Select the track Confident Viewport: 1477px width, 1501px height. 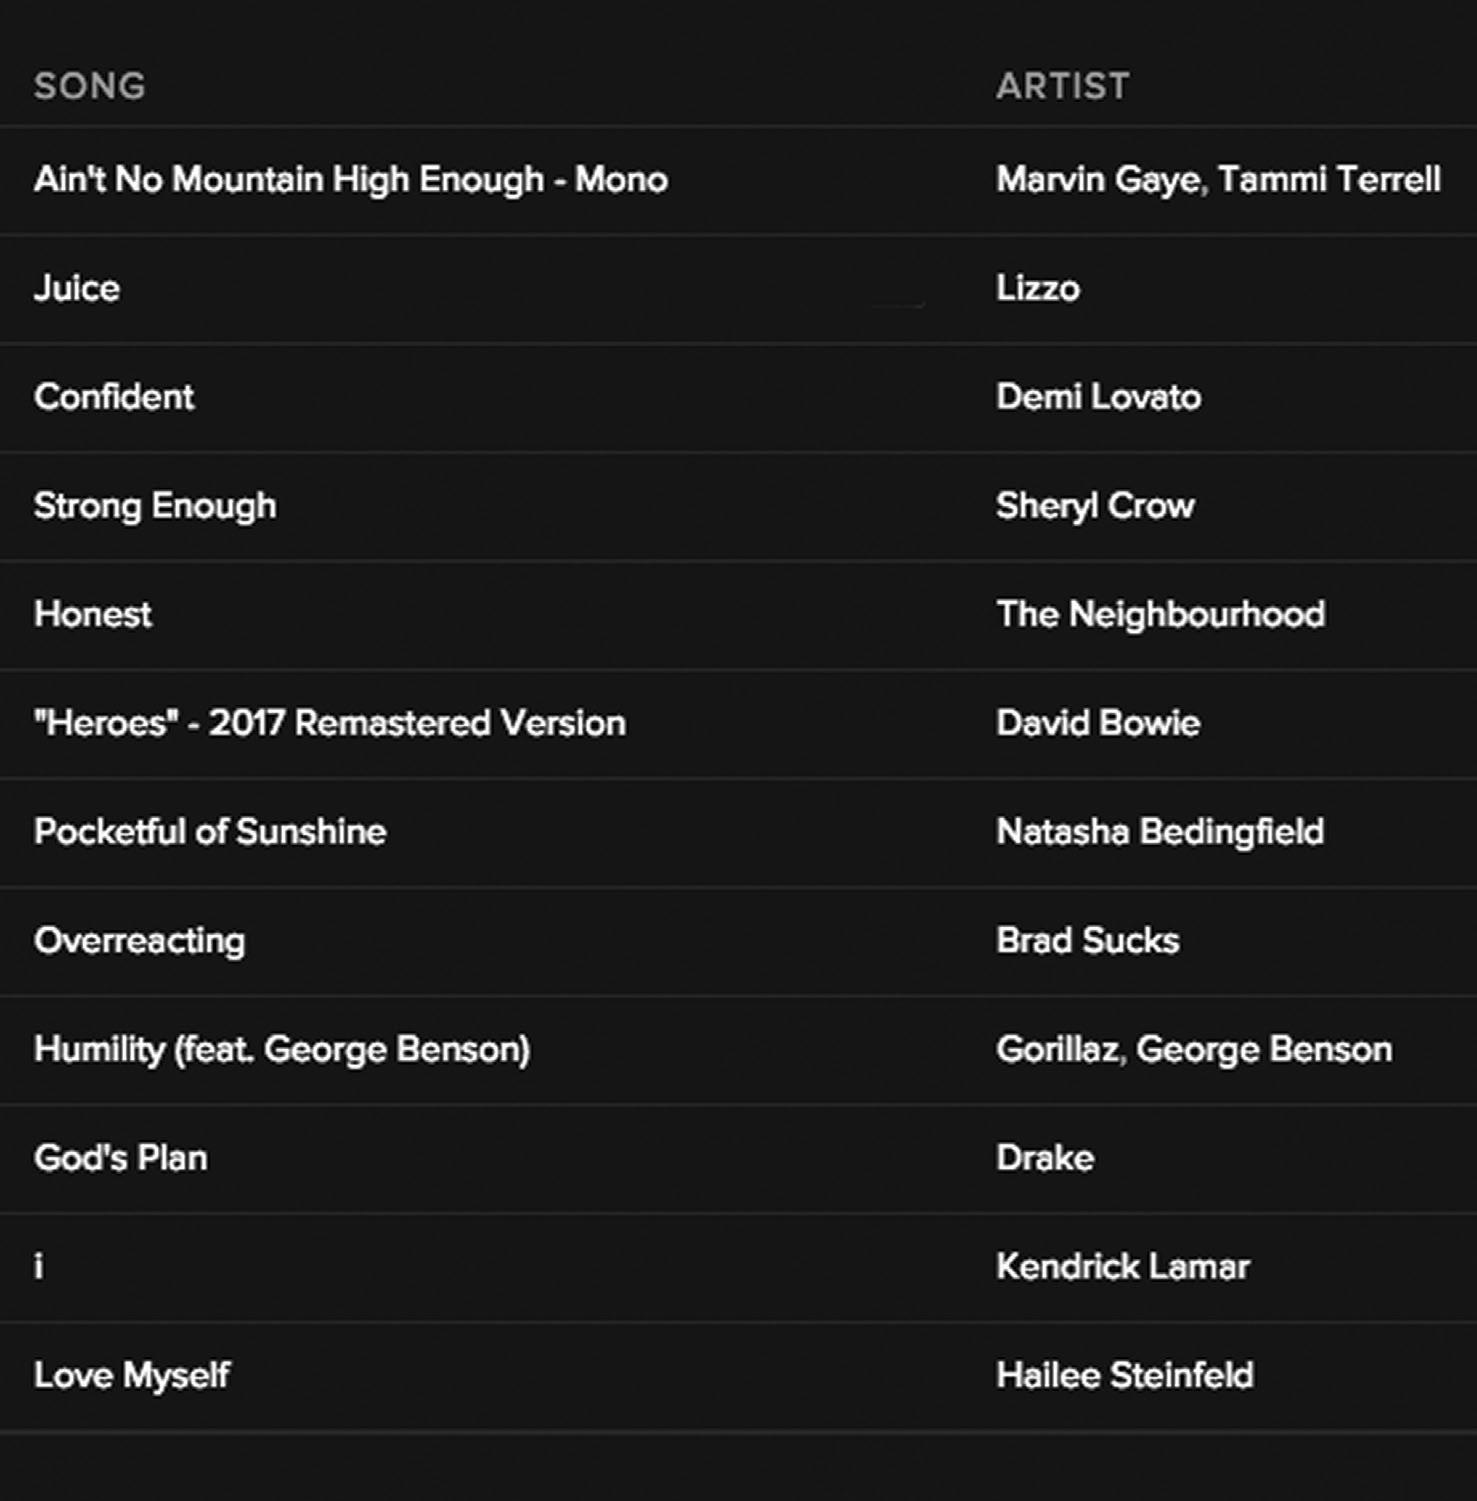coord(114,397)
